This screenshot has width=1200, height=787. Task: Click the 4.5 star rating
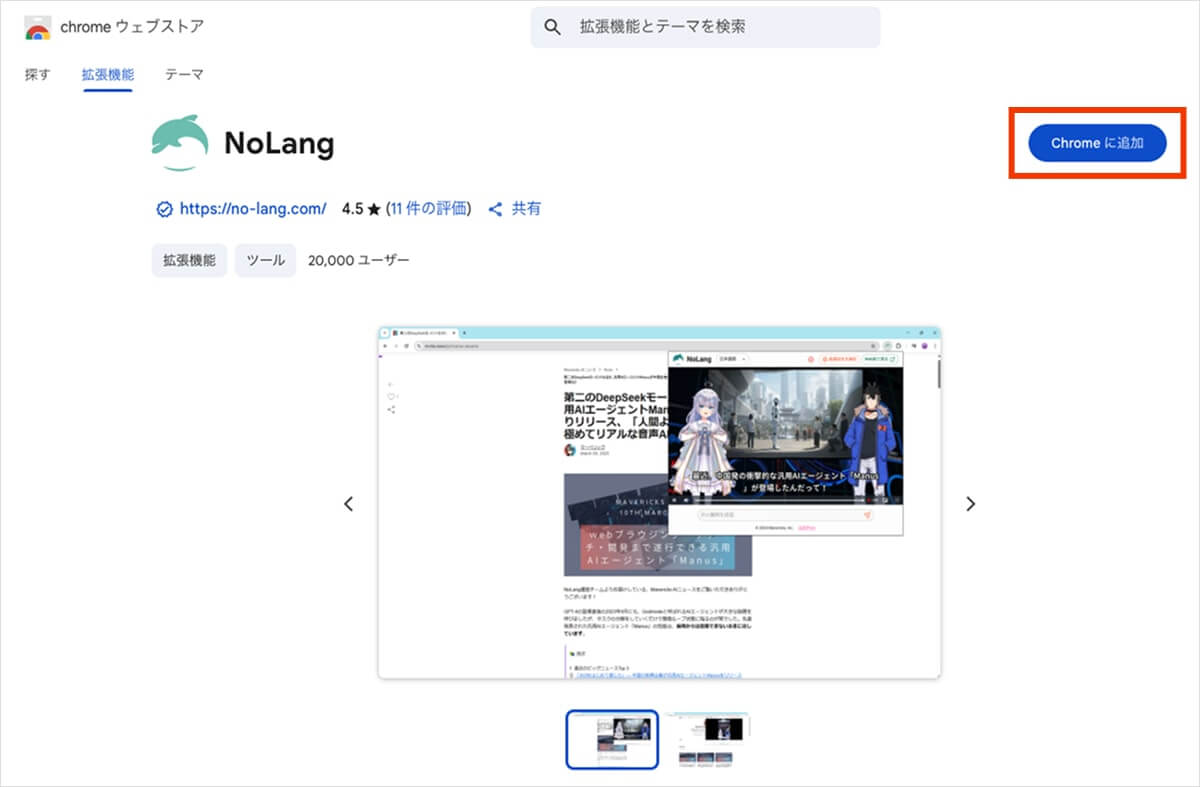(x=361, y=209)
